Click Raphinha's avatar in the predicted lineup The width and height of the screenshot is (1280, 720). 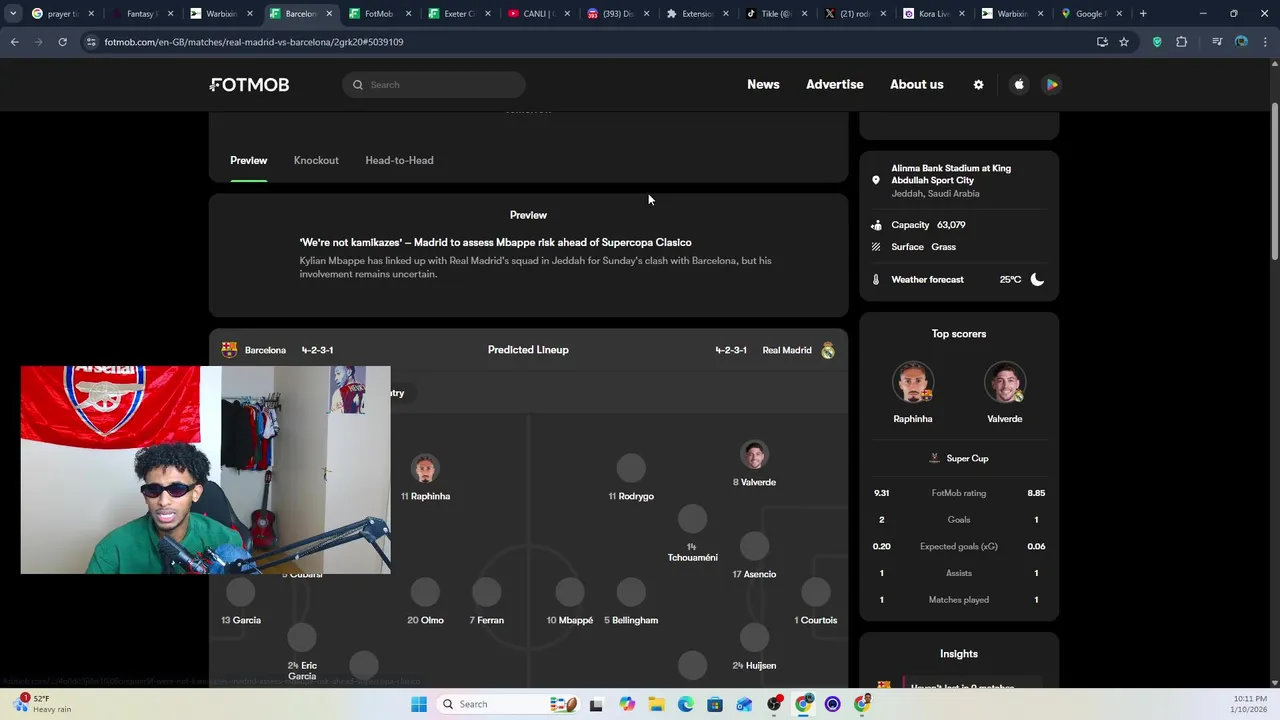coord(425,470)
